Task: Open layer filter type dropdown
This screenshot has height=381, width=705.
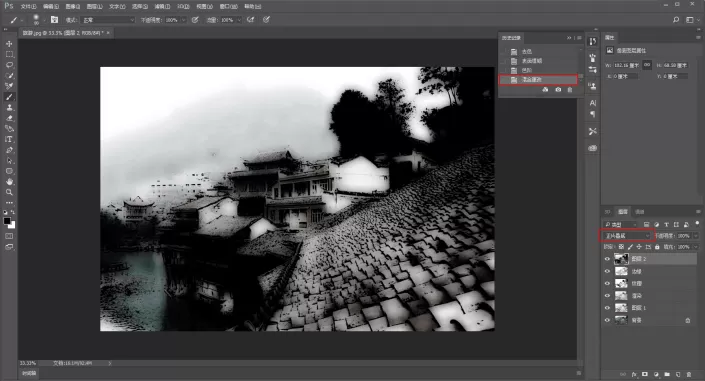Action: coord(621,224)
